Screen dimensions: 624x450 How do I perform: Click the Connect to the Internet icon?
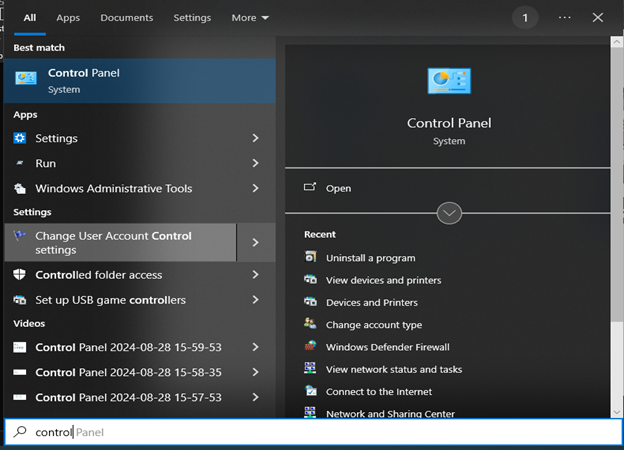click(x=311, y=390)
